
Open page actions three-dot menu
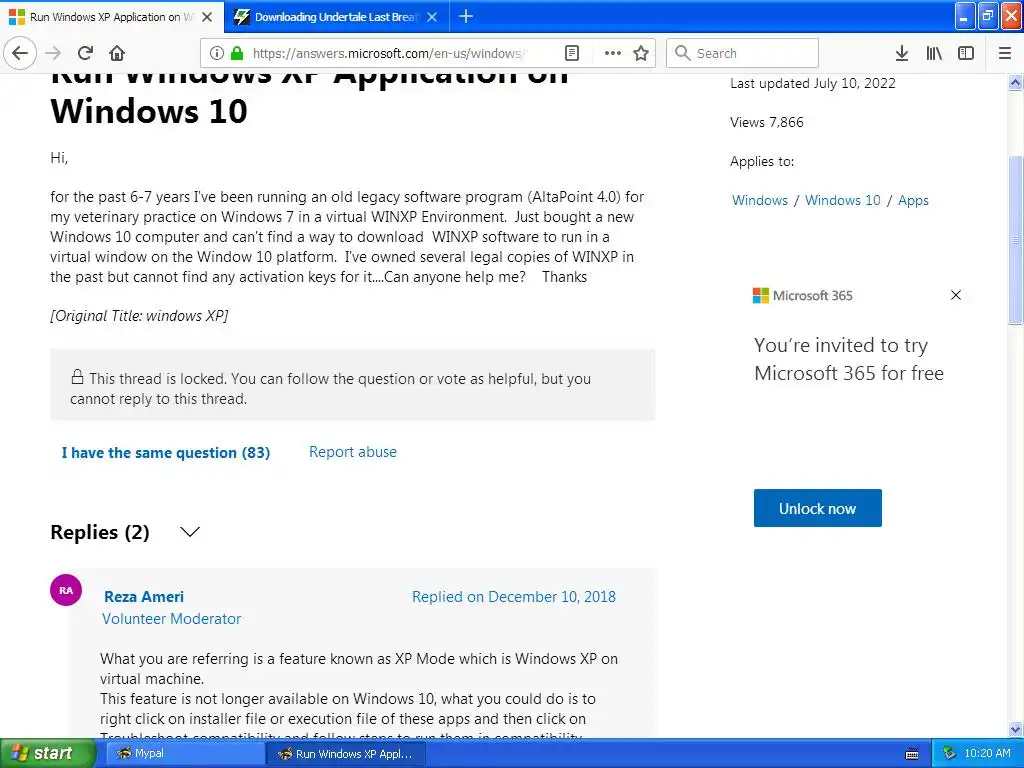613,53
